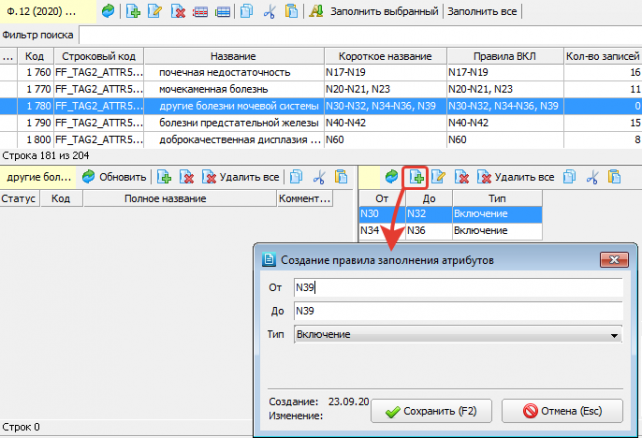The width and height of the screenshot is (642, 438).
Task: Add a new record in the top toolbar
Action: click(133, 11)
